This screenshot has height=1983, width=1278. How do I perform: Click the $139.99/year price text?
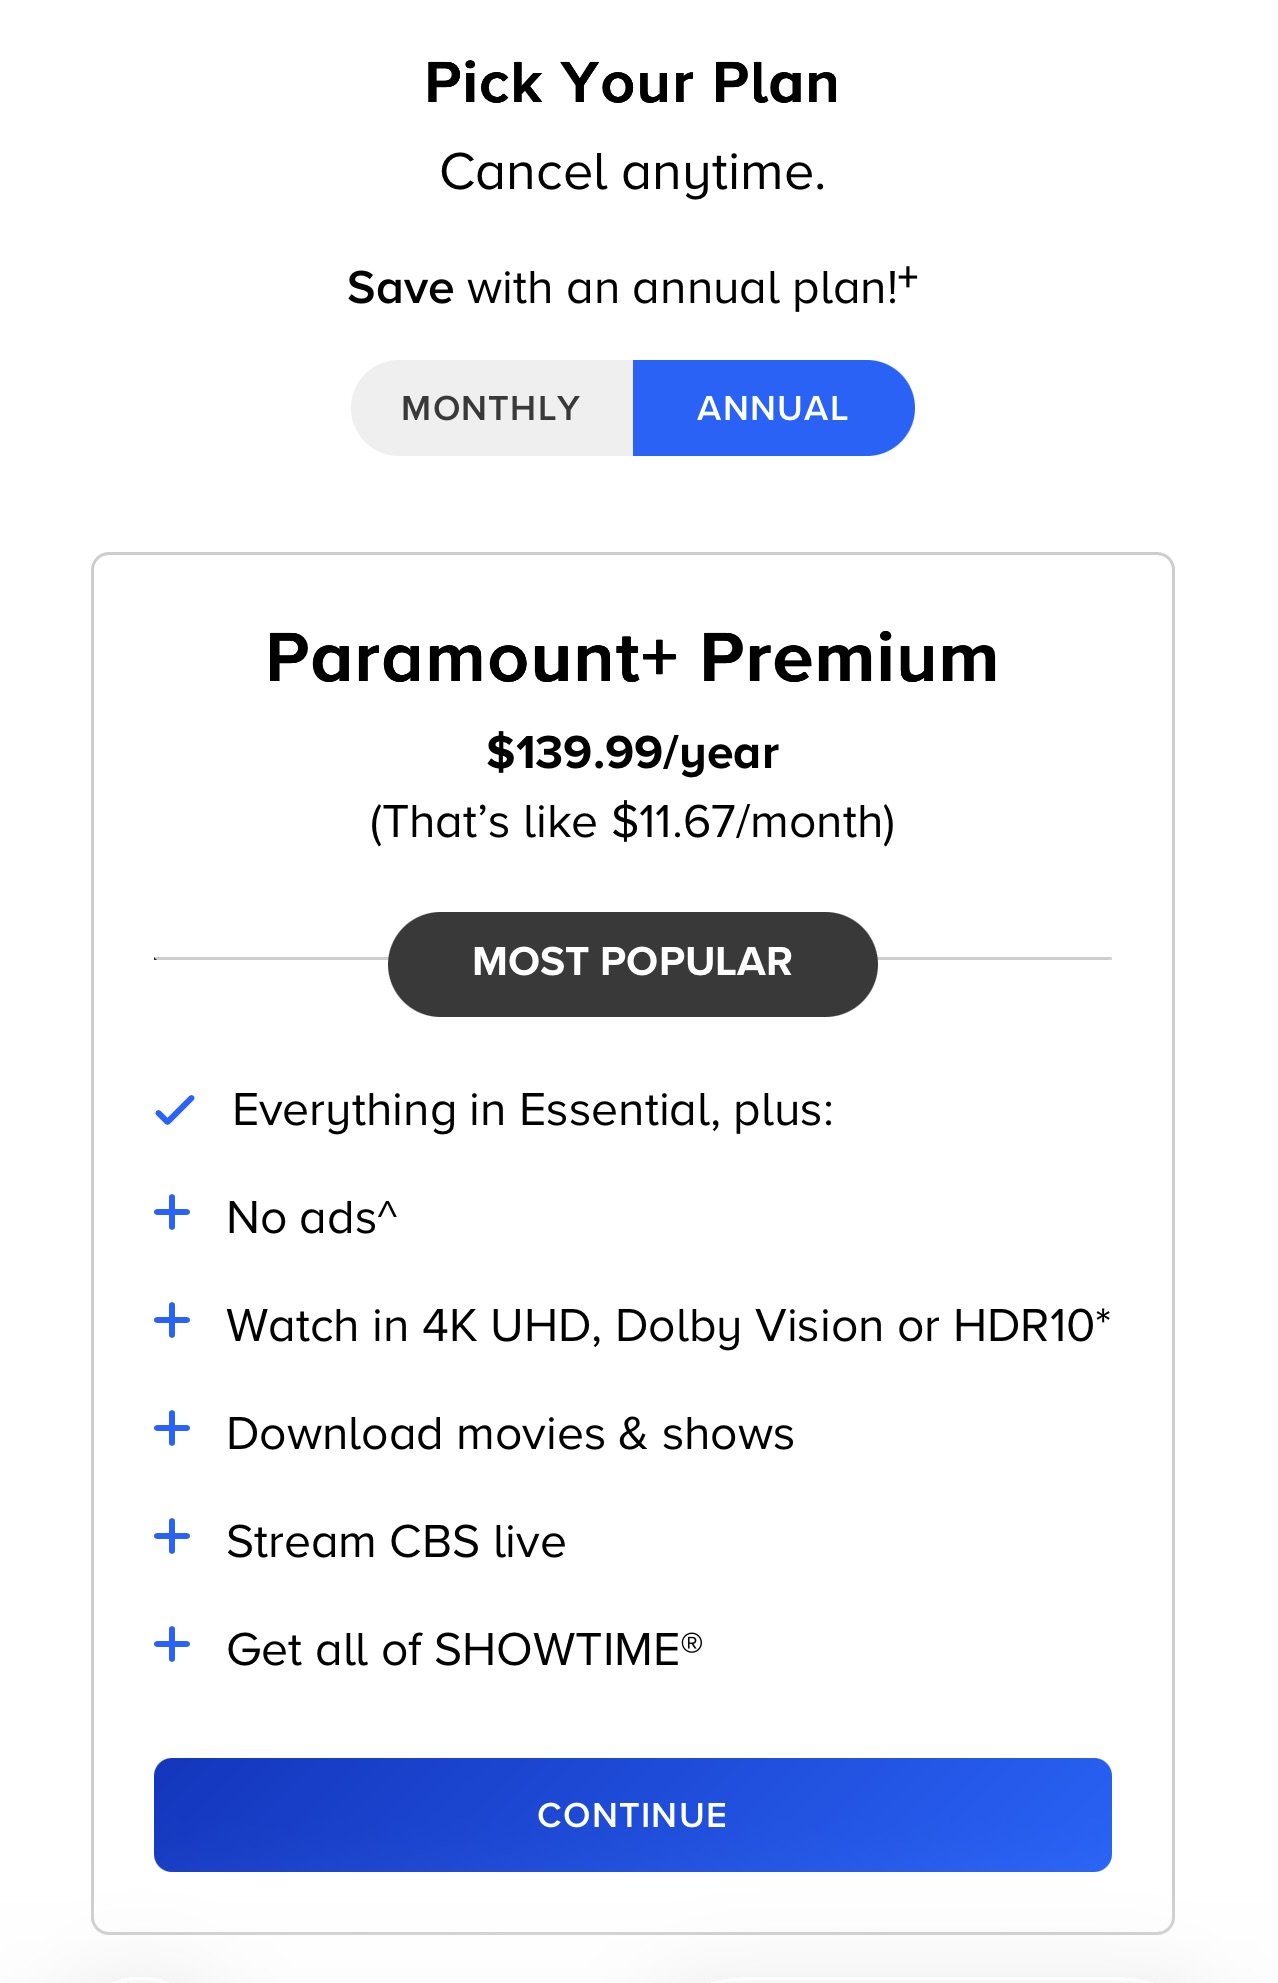coord(632,753)
